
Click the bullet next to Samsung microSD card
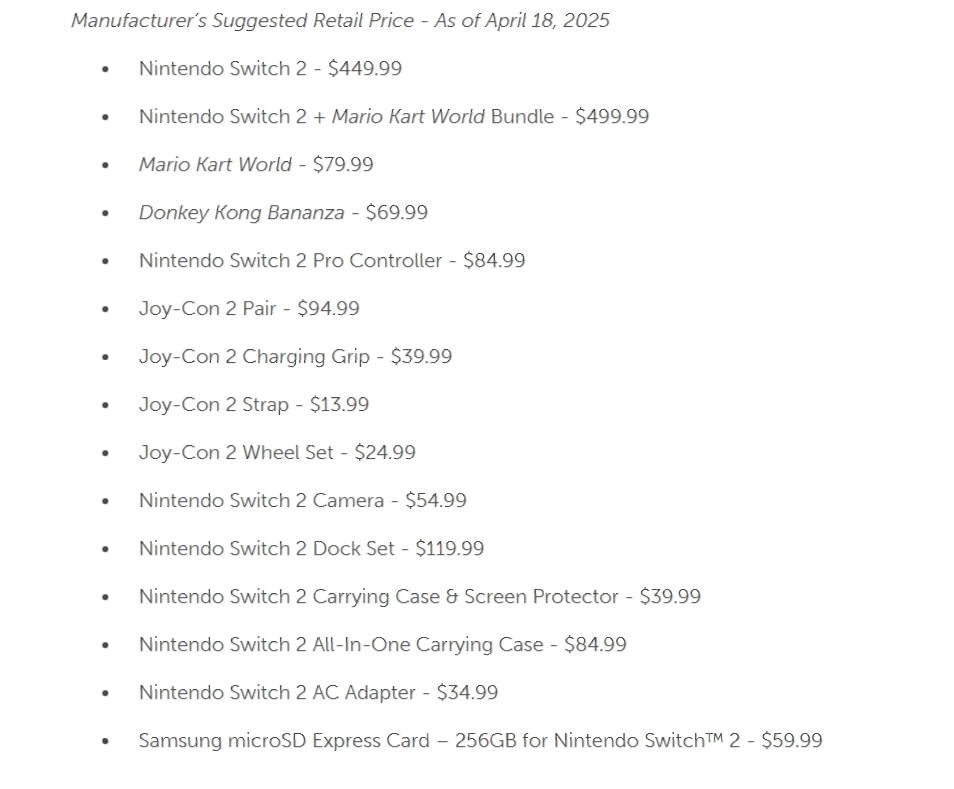(x=105, y=742)
